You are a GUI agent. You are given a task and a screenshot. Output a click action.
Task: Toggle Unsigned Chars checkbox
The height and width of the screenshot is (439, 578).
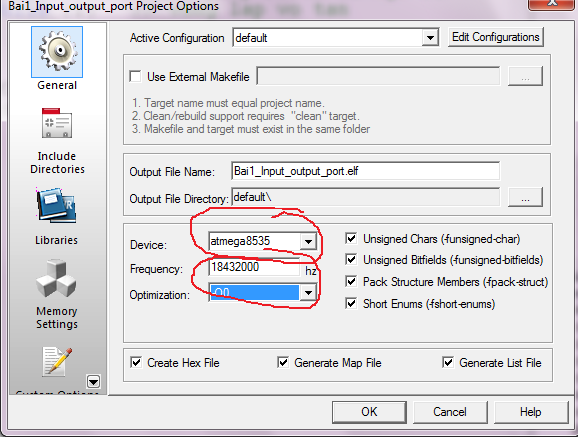[x=351, y=238]
